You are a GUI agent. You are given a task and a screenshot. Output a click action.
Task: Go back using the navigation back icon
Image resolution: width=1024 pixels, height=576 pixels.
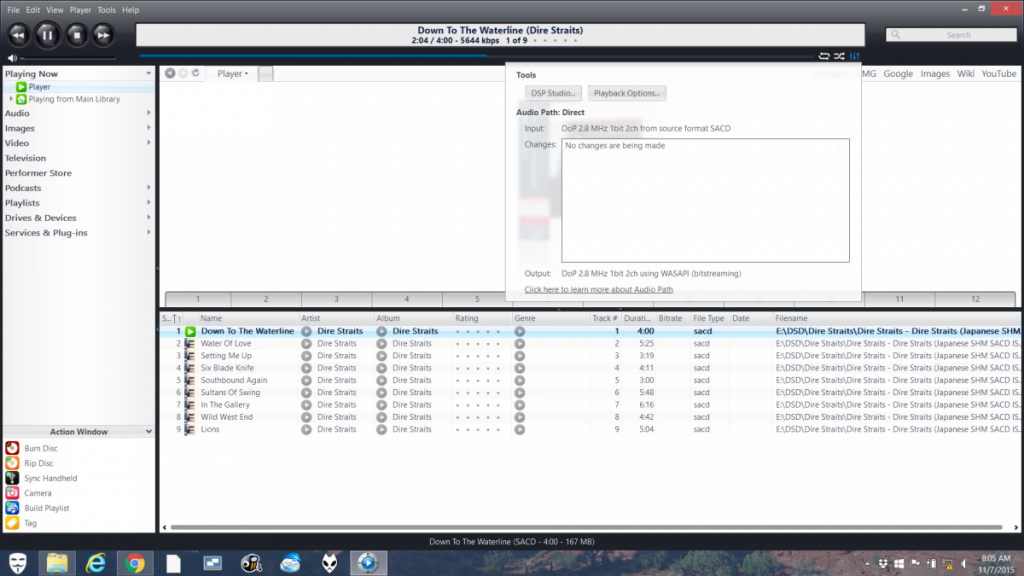(170, 73)
